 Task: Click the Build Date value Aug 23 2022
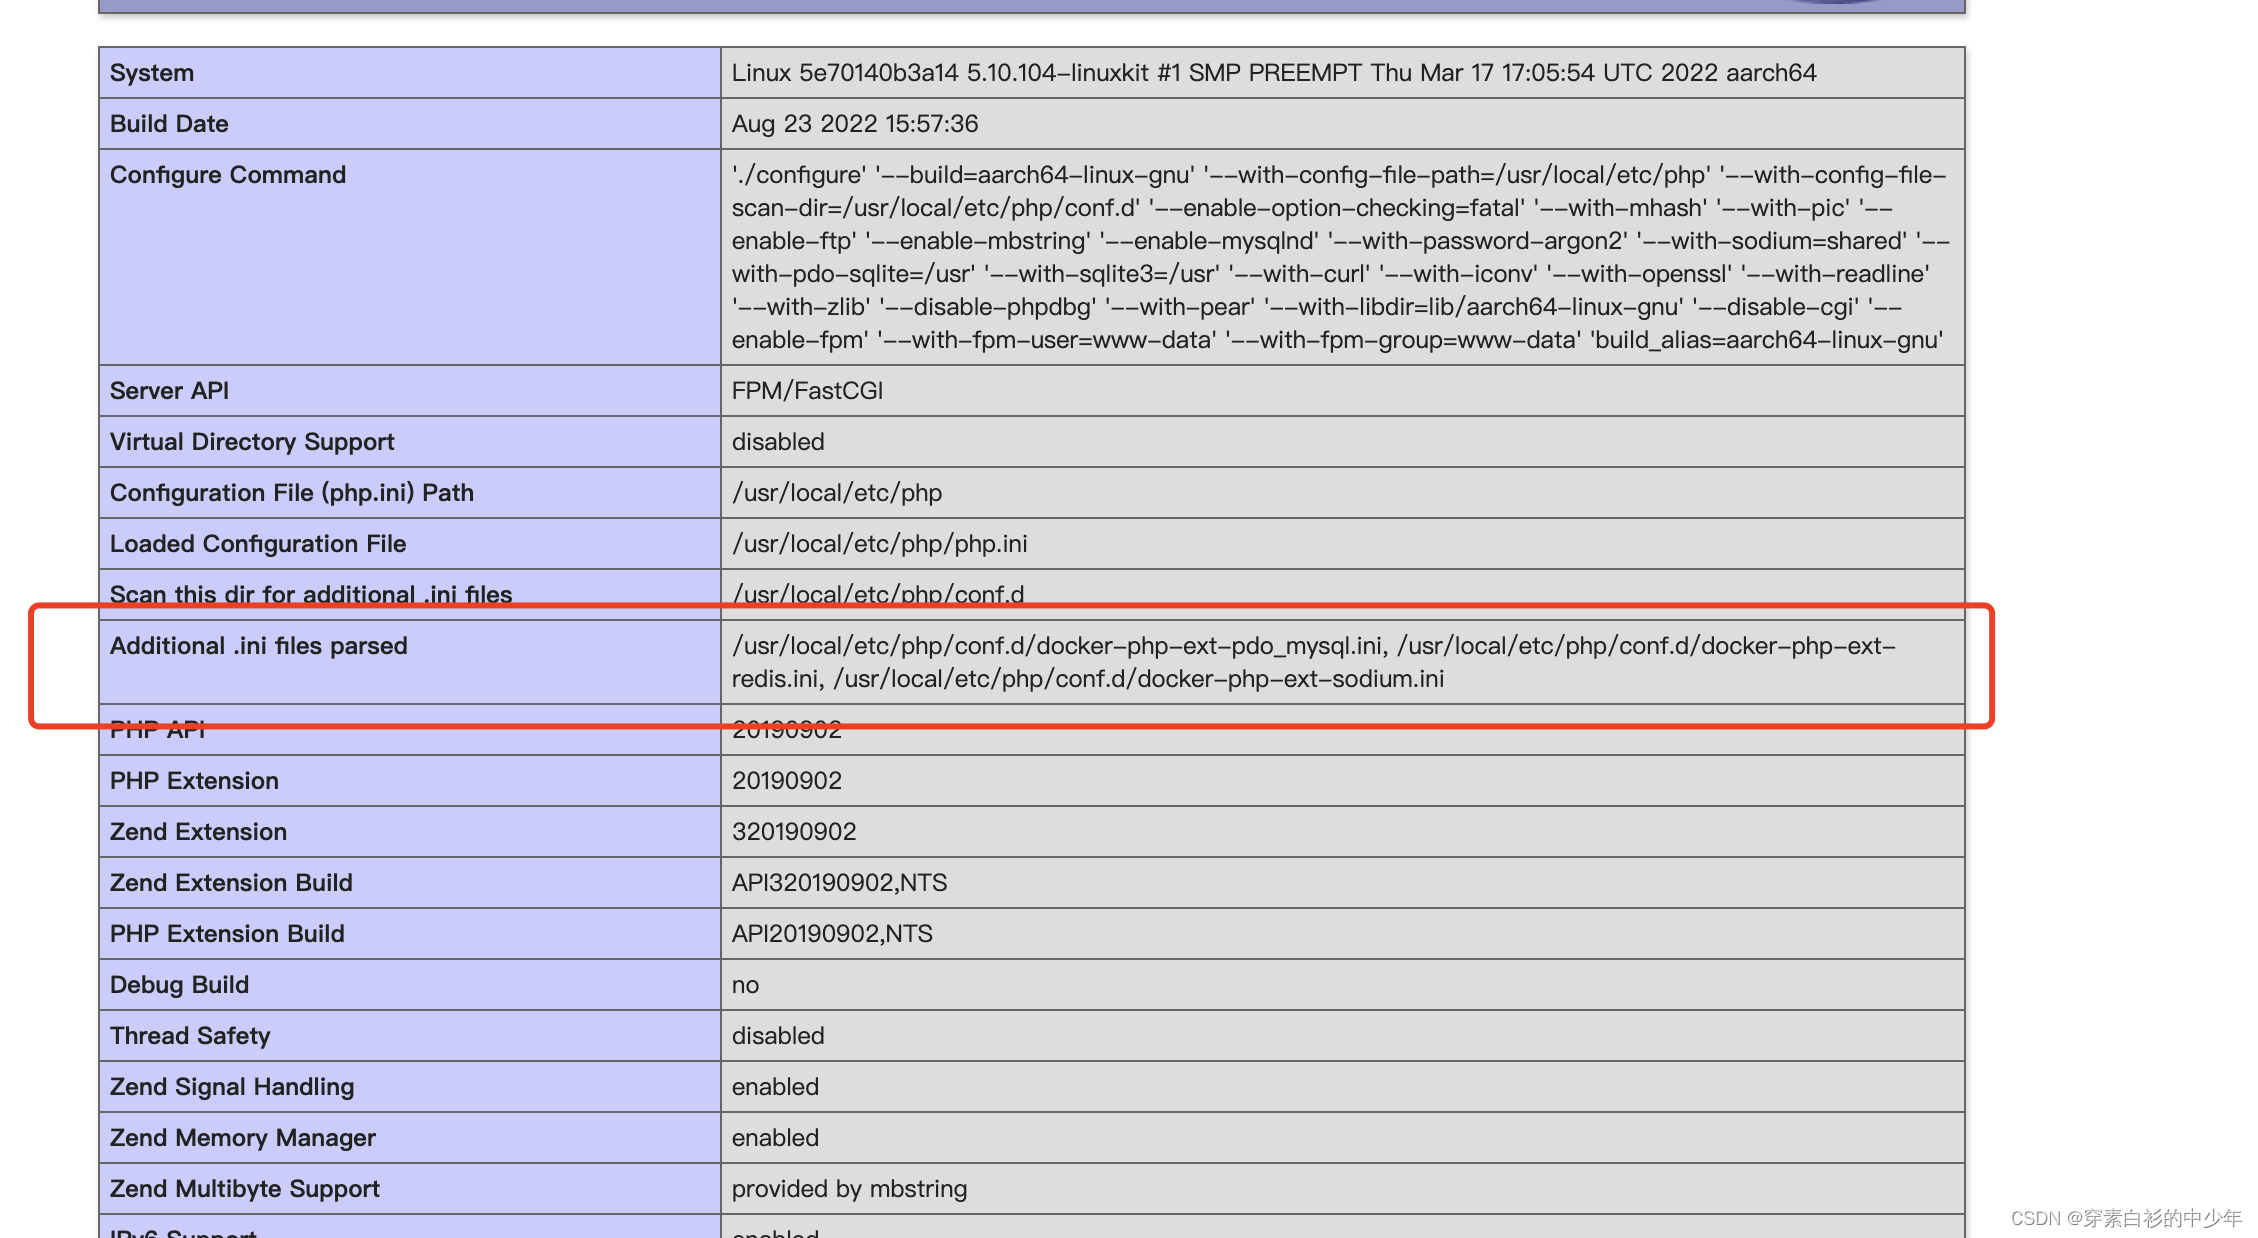point(855,124)
